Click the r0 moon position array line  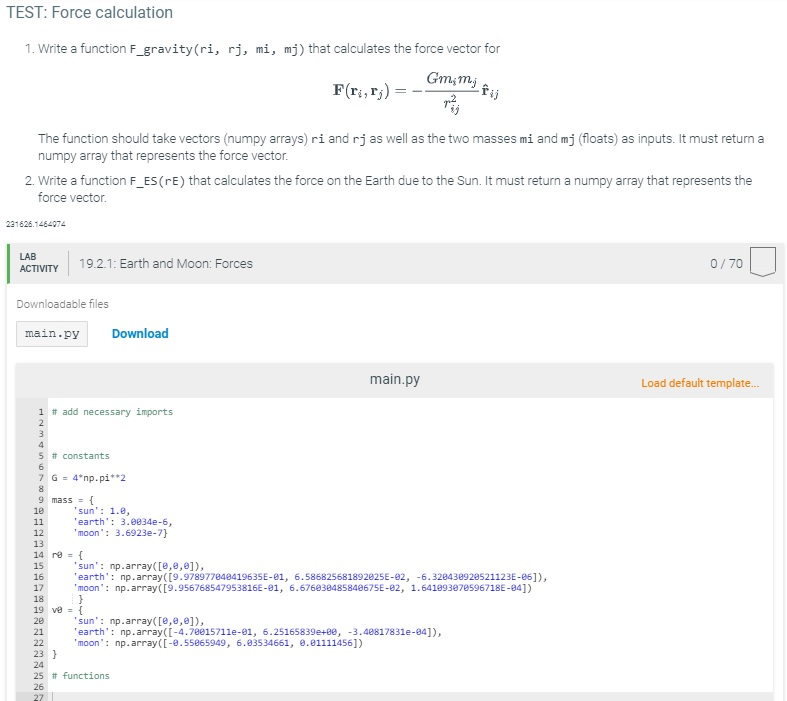click(x=302, y=589)
